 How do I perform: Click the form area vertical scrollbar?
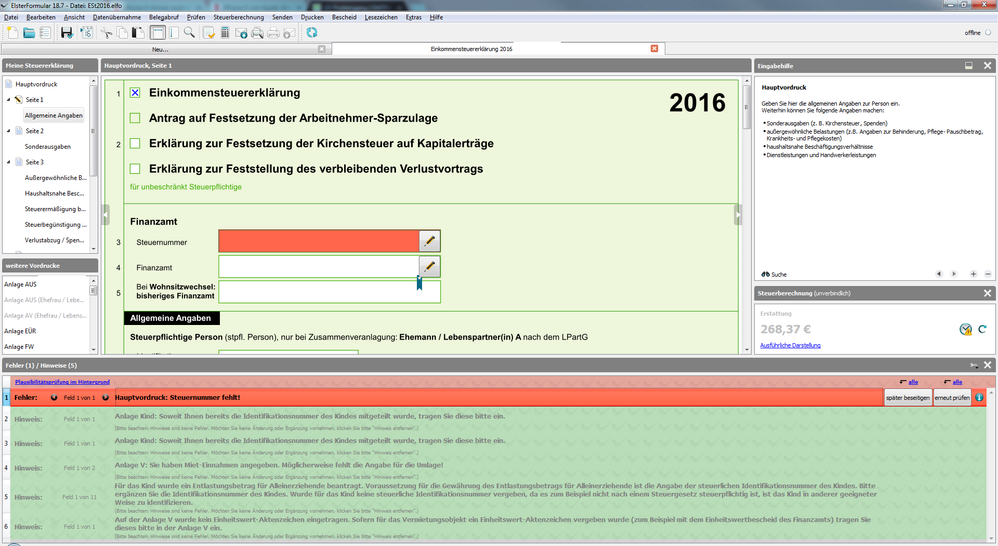747,214
